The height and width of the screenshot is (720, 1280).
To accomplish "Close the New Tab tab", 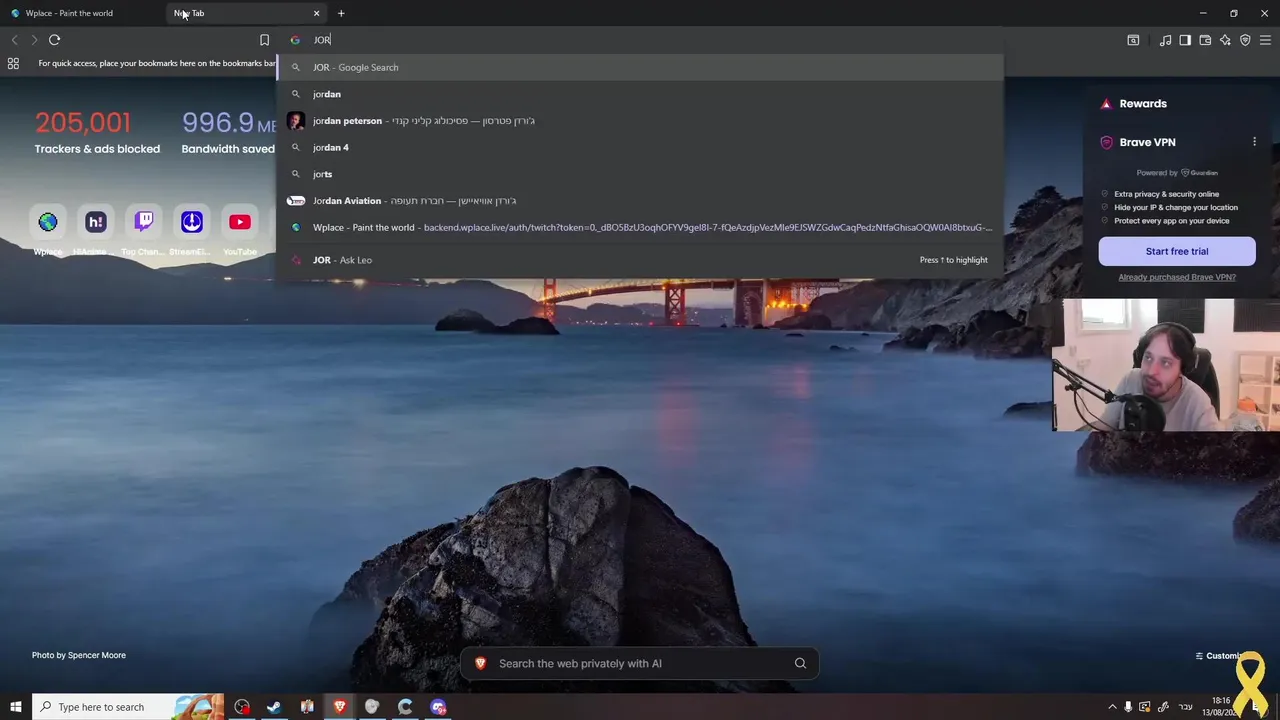I will [317, 13].
